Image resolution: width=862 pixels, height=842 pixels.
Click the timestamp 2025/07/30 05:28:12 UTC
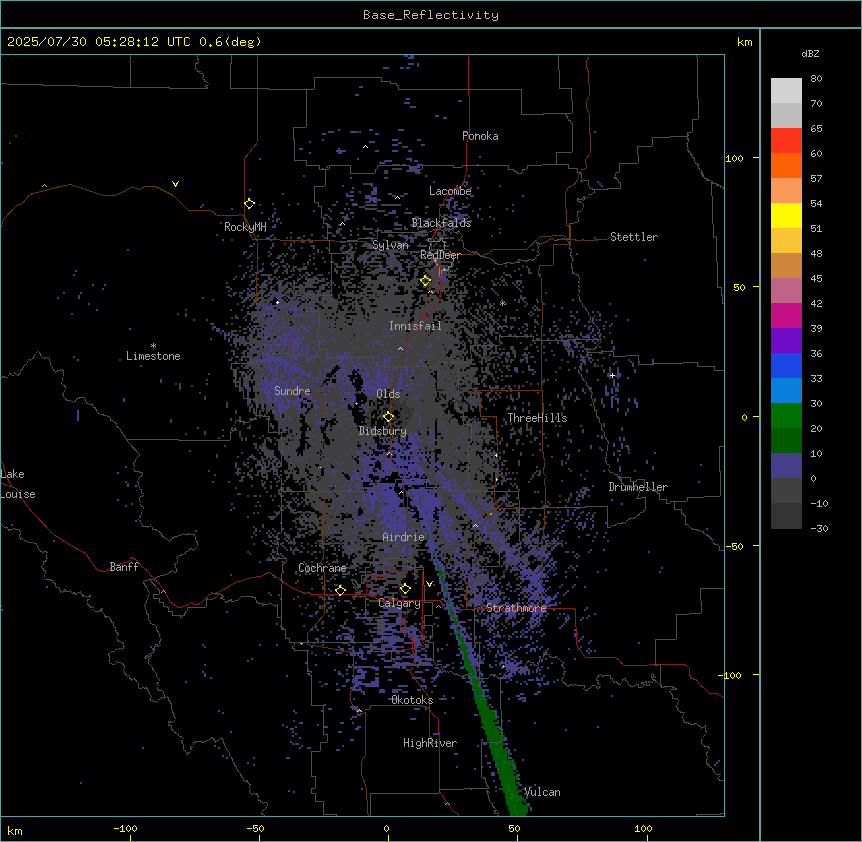coord(98,42)
